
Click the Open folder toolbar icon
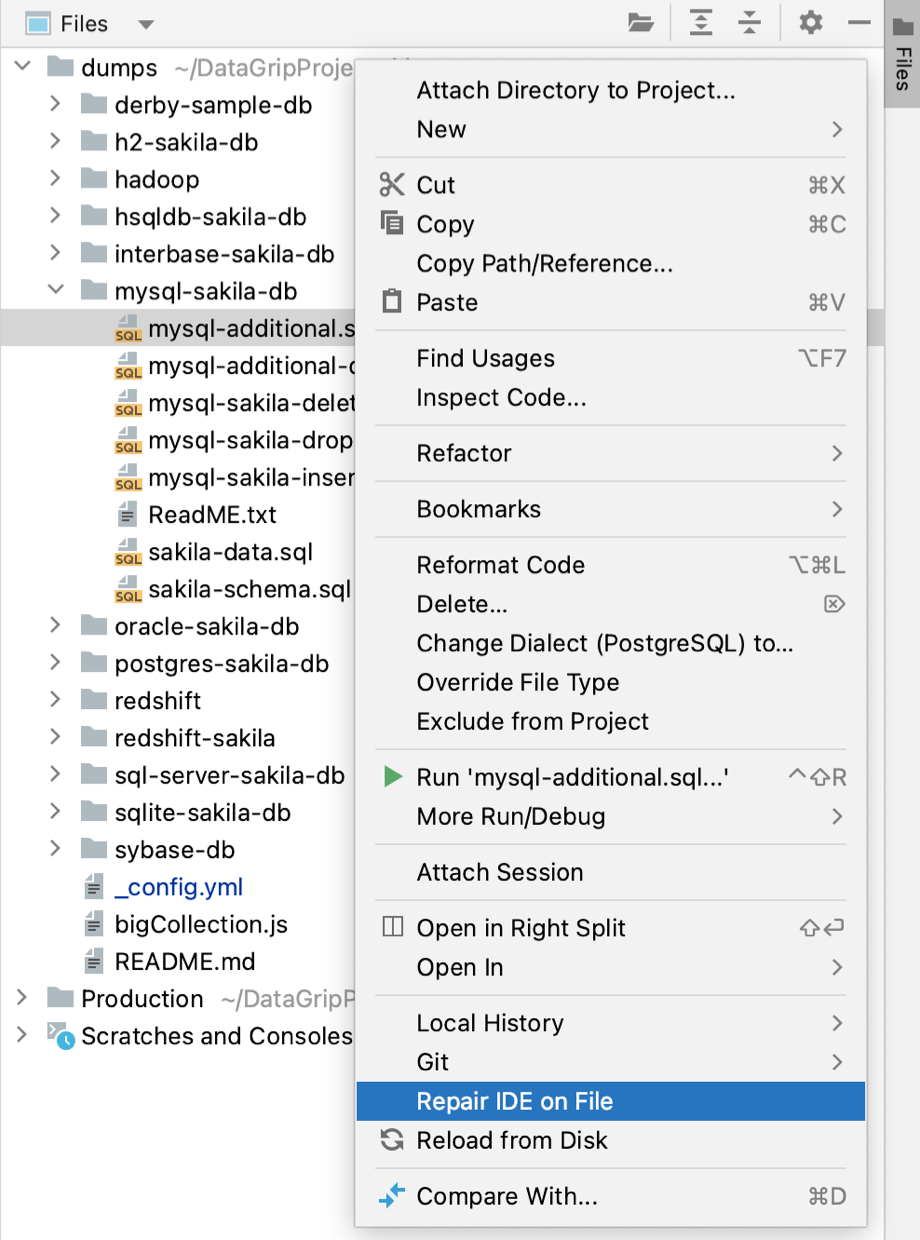pyautogui.click(x=640, y=23)
